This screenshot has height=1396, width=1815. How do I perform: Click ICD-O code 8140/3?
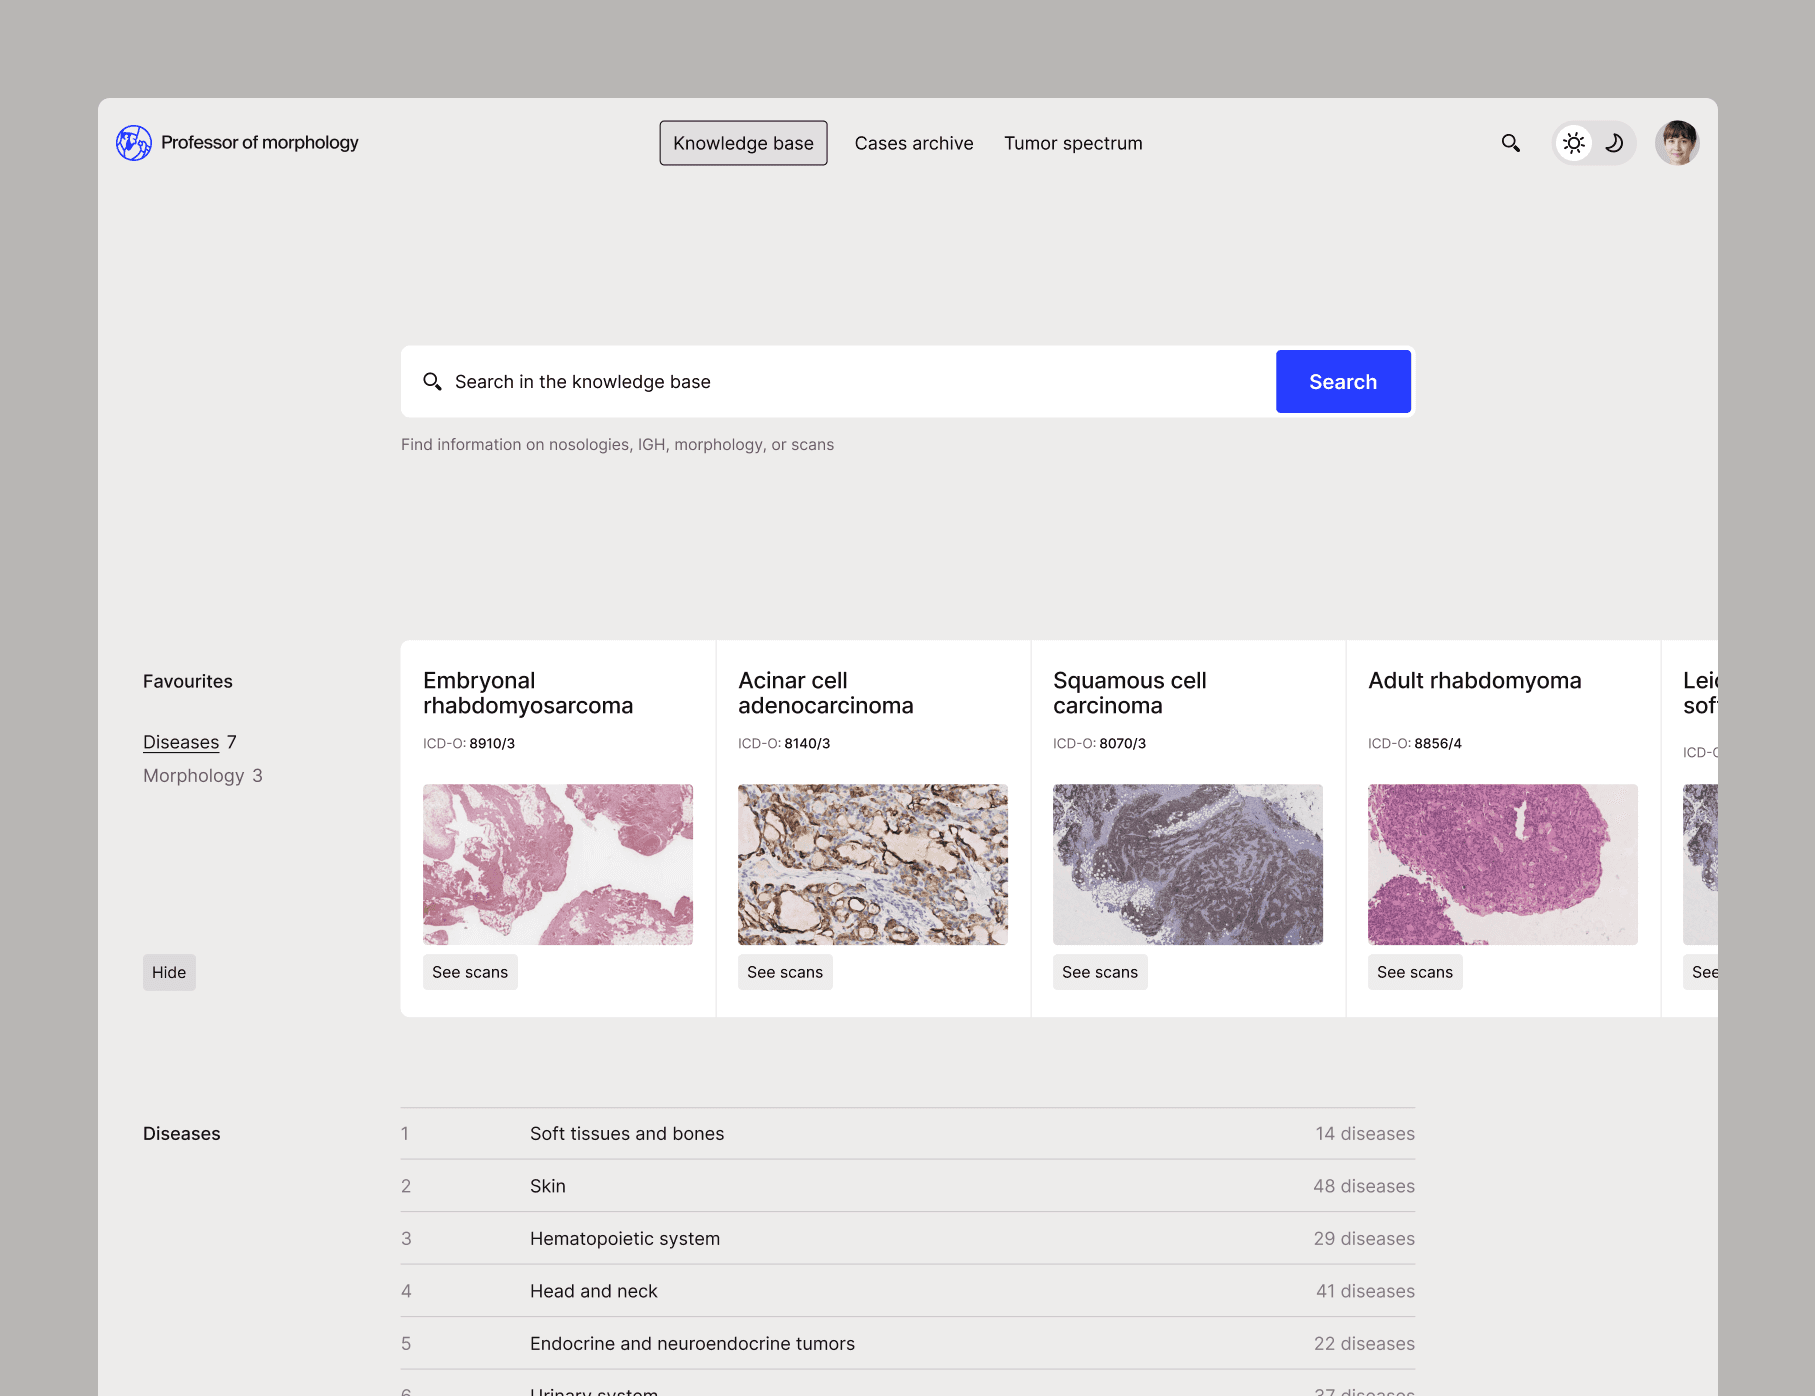click(807, 743)
